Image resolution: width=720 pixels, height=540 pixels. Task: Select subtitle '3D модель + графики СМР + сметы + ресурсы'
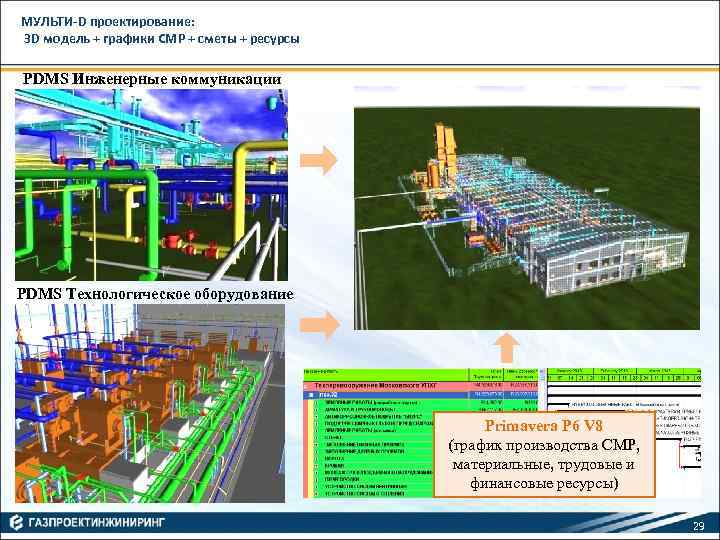click(x=162, y=39)
